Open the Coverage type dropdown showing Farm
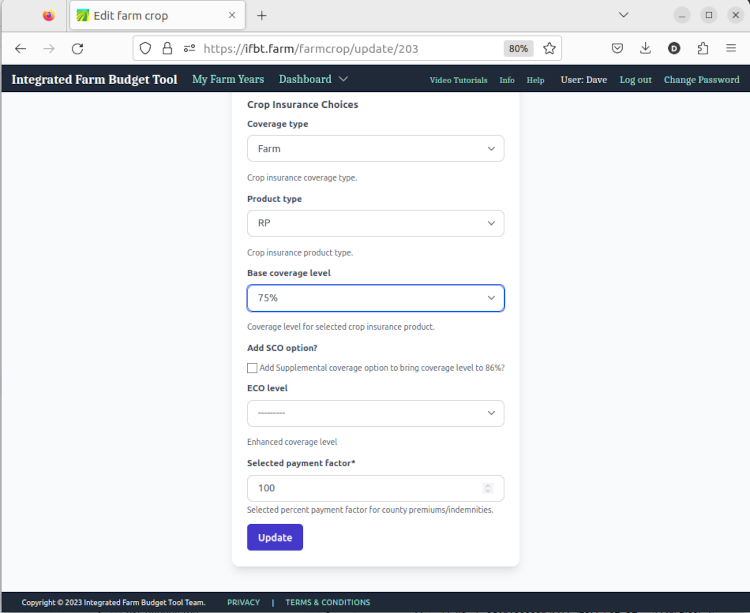This screenshot has width=750, height=613. click(375, 149)
